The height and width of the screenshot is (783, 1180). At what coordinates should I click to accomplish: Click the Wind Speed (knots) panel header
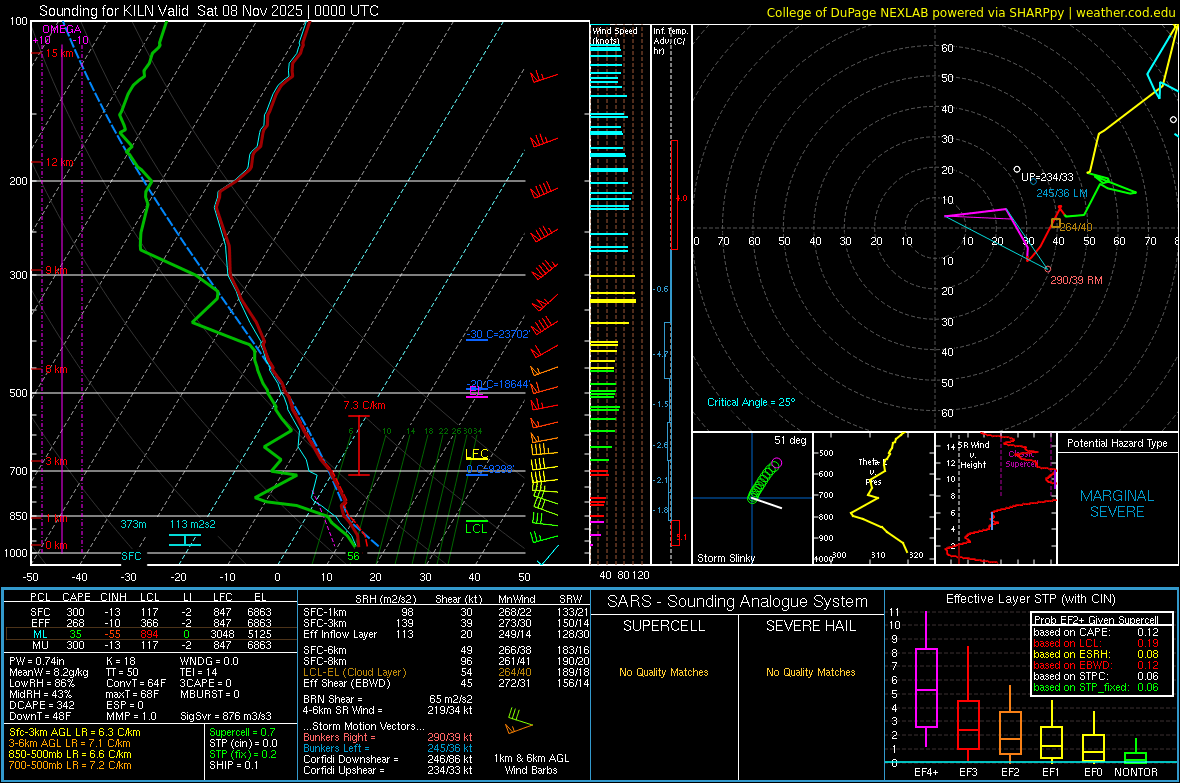click(615, 35)
